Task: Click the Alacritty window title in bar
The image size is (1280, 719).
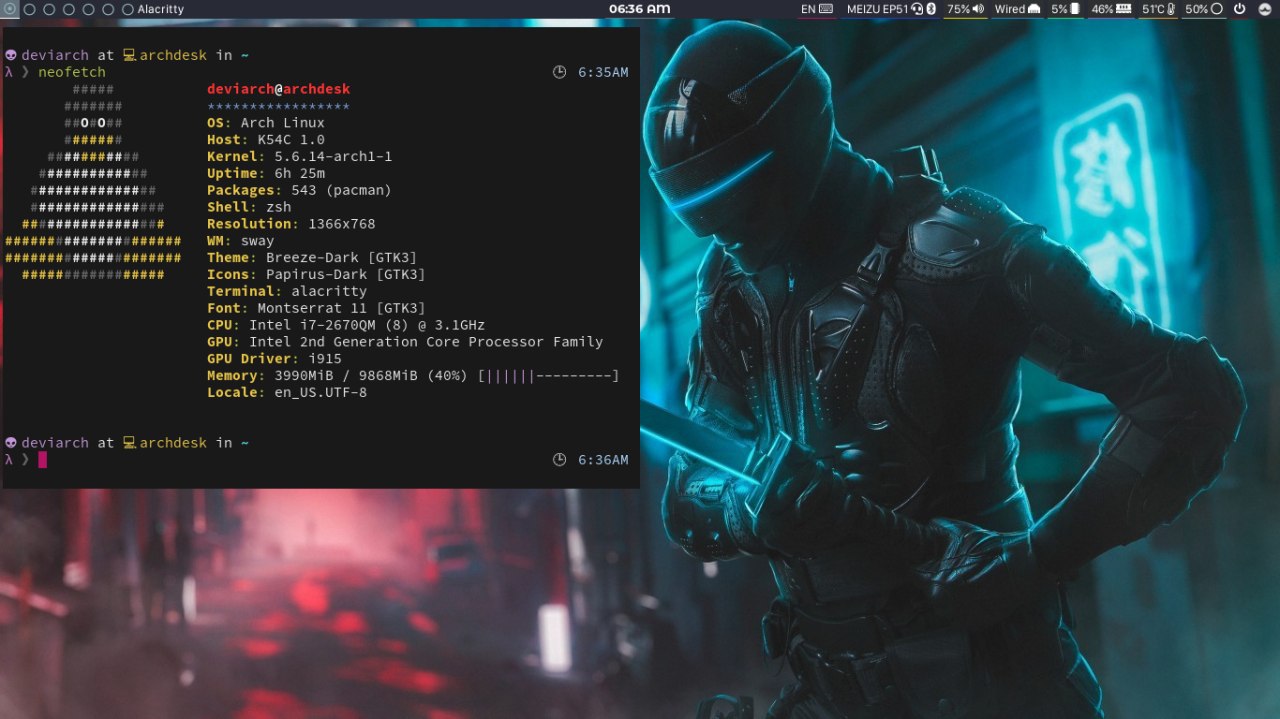Action: coord(161,9)
